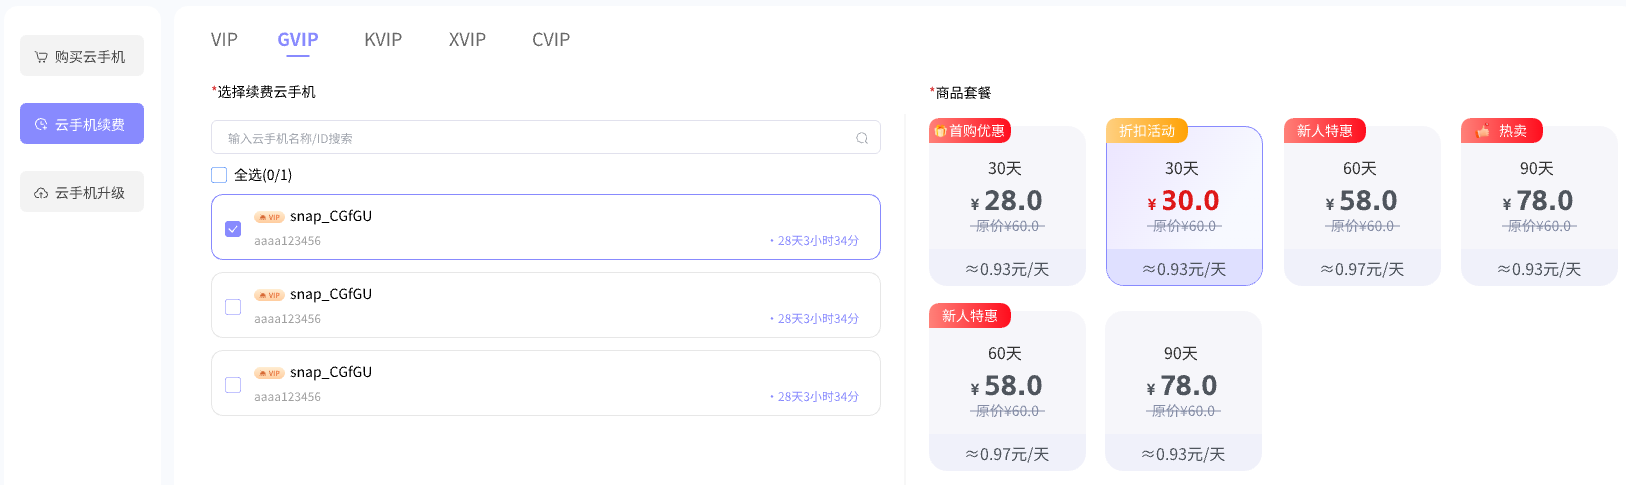Open the CVIP tab
The width and height of the screenshot is (1626, 485).
click(x=551, y=40)
